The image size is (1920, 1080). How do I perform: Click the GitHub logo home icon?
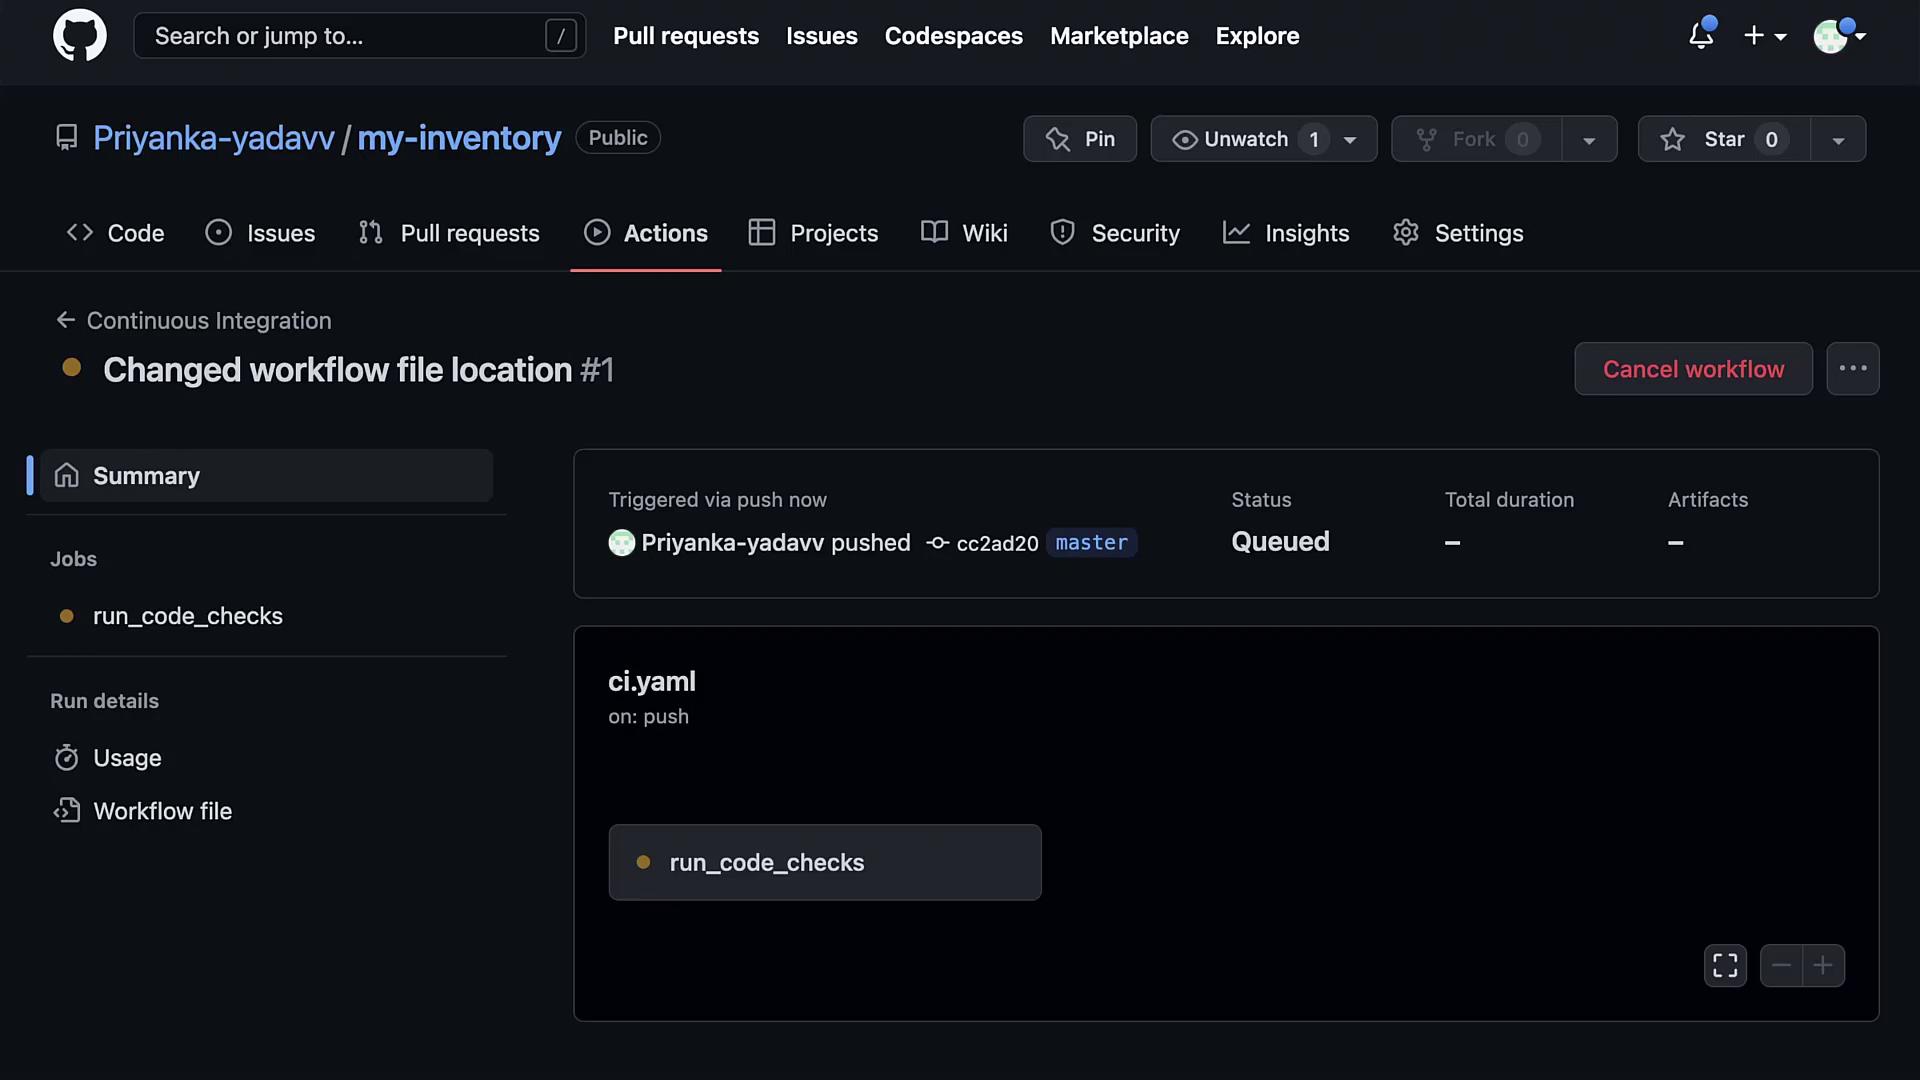[x=80, y=36]
